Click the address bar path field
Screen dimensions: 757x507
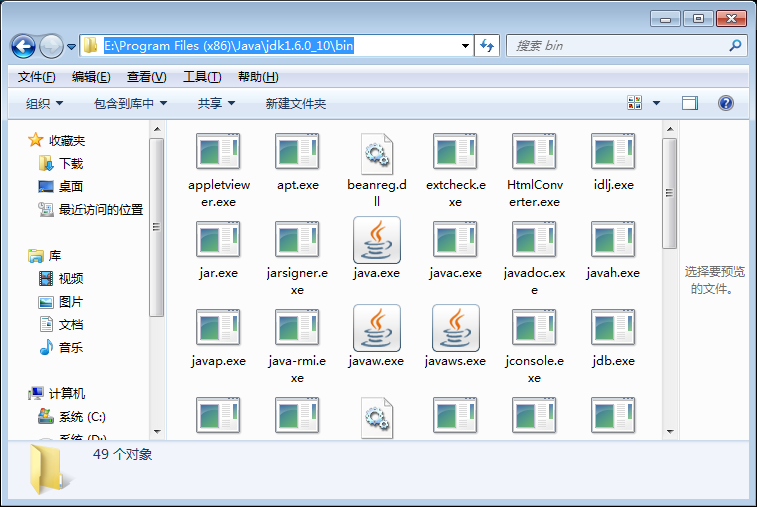coord(275,46)
